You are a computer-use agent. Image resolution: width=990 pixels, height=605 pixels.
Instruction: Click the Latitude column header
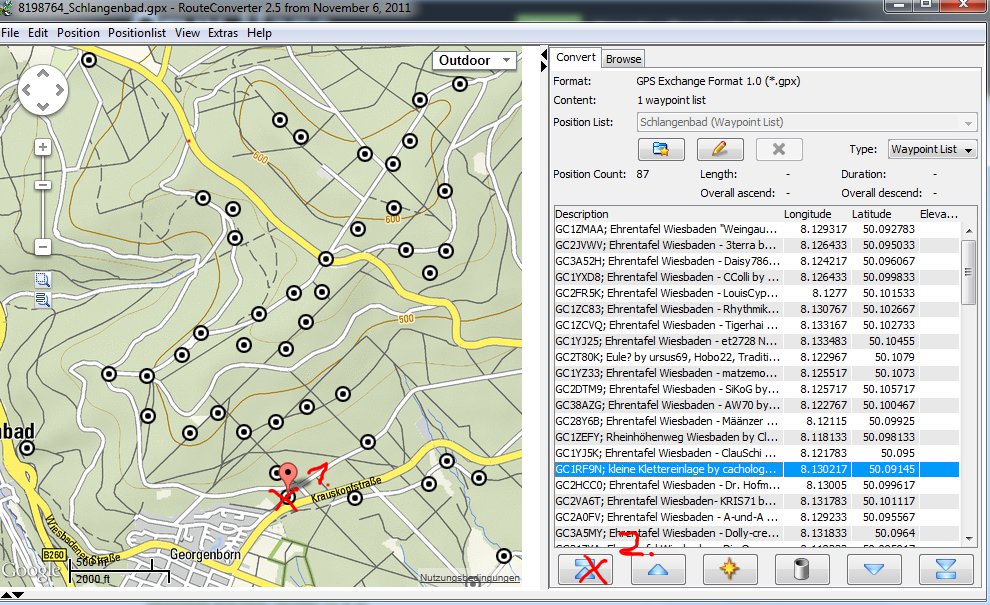pos(885,214)
